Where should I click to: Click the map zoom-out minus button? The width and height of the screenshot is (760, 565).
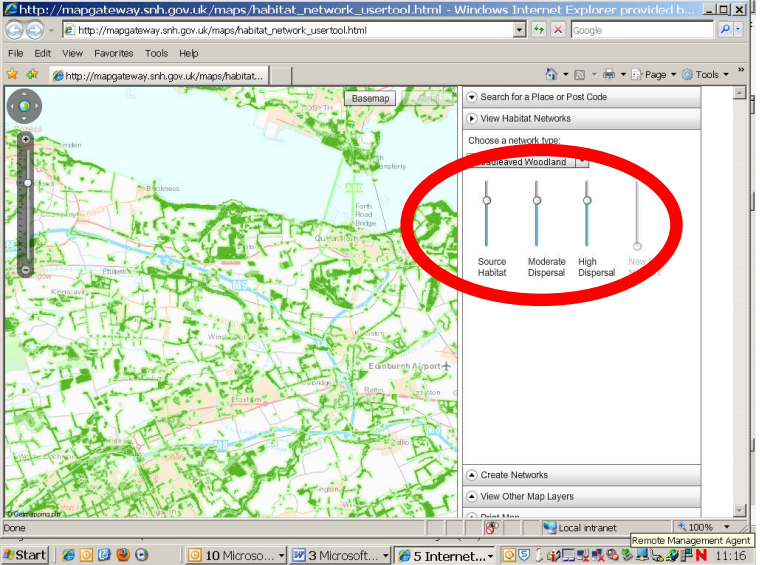click(x=26, y=270)
